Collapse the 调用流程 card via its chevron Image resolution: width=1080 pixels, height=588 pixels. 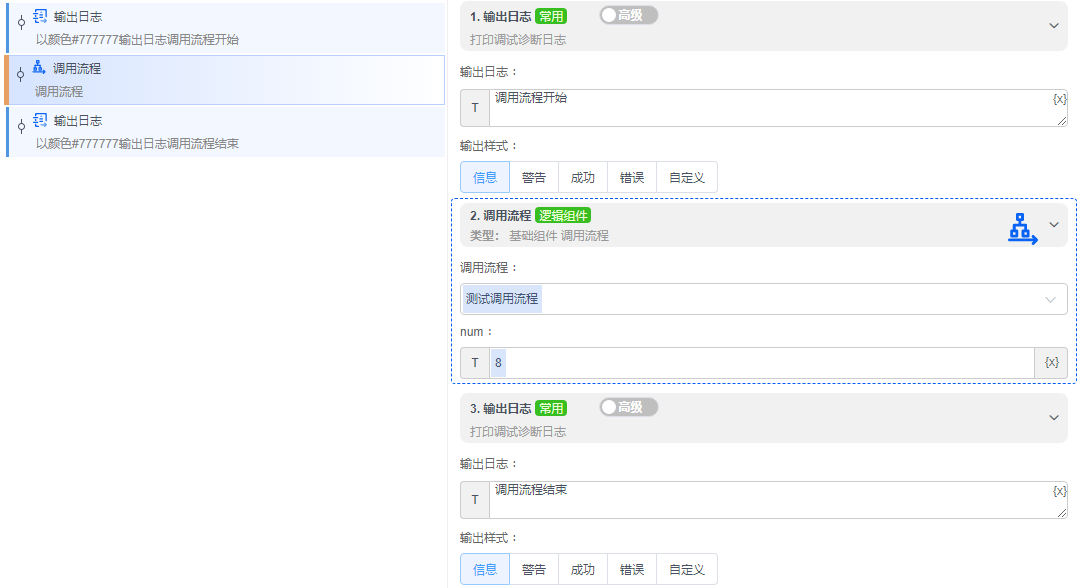[x=1053, y=224]
